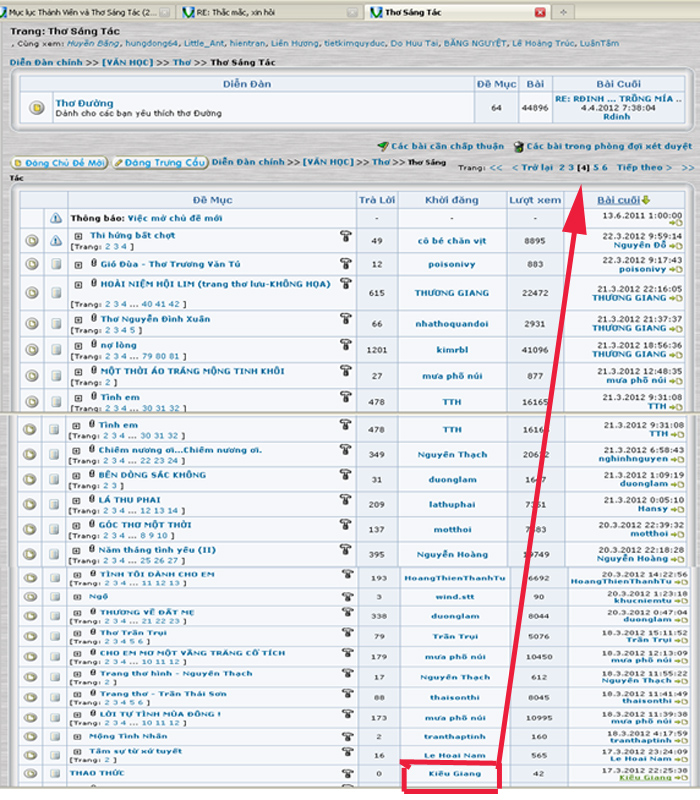This screenshot has height=800, width=700.
Task: Expand the 'Gió Đùa - Thơ Trương Văn Tú' preview
Action: coord(78,265)
